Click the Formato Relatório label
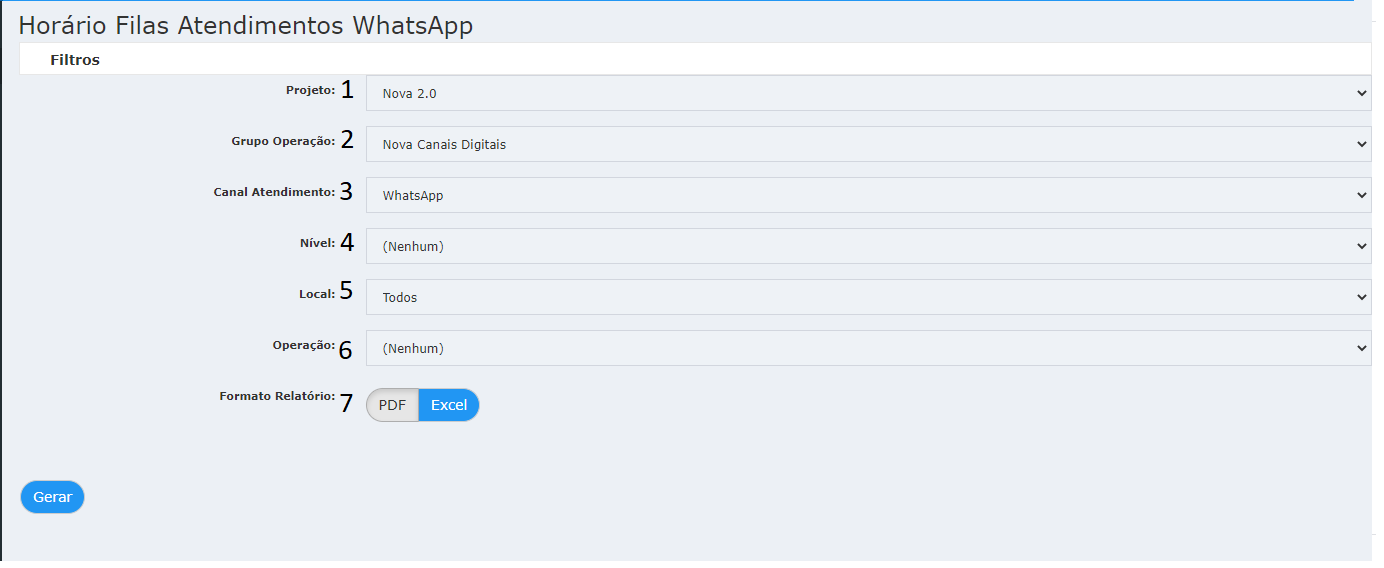Screen dimensions: 1384x568 [277, 396]
